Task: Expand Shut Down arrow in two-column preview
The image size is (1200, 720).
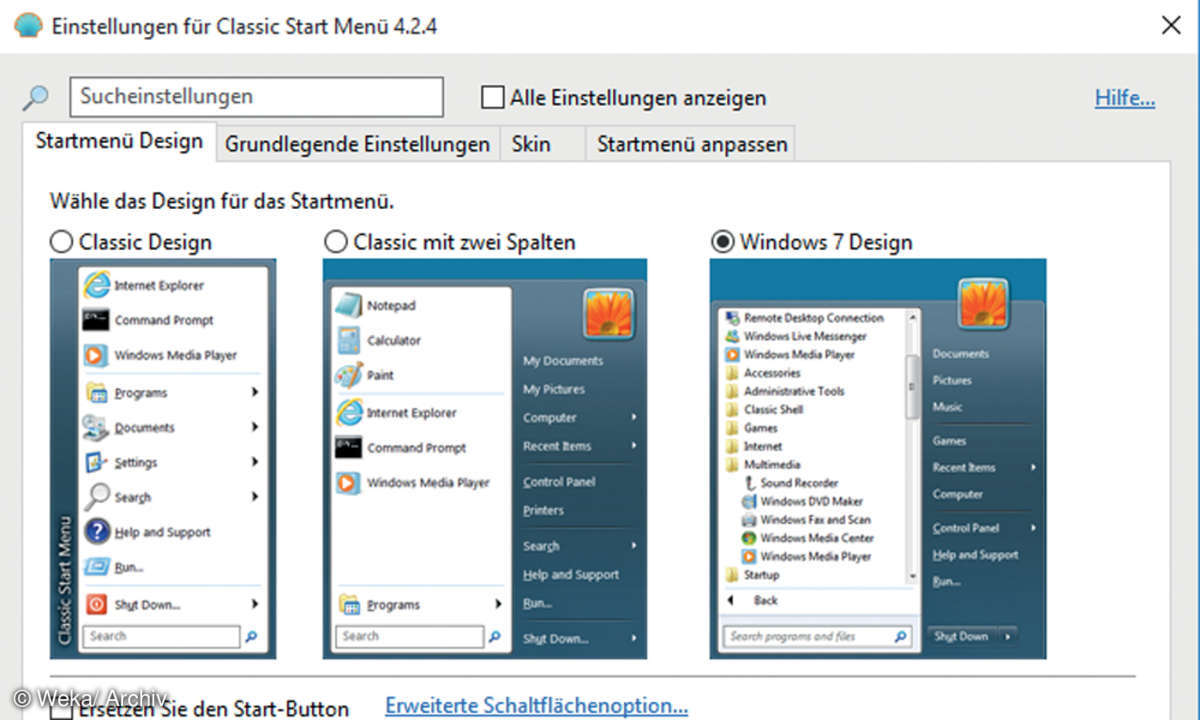Action: click(634, 638)
